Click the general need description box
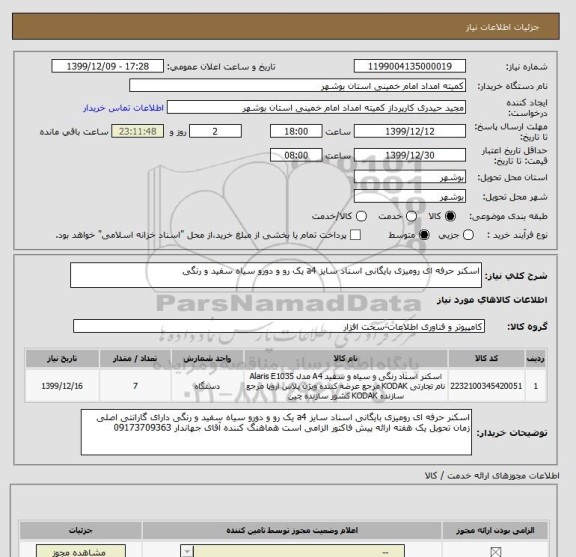The image size is (576, 557). click(276, 275)
